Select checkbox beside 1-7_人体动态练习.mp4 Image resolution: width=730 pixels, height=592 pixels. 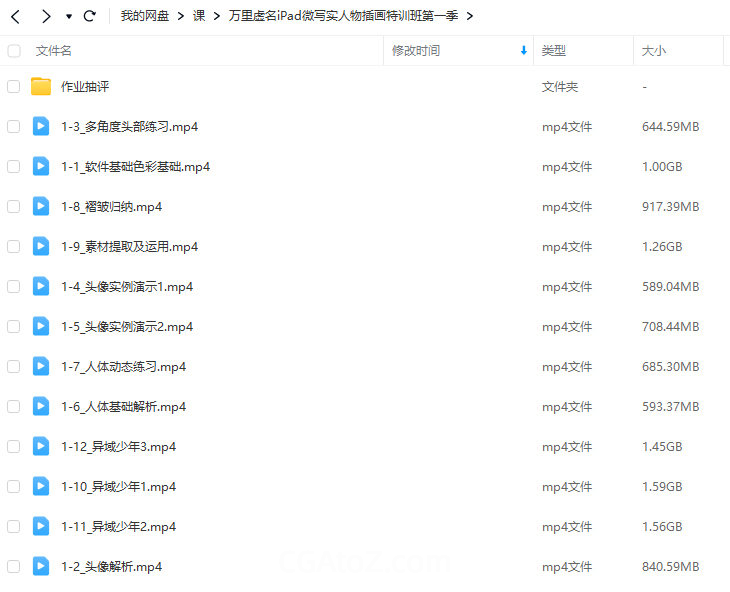click(x=13, y=367)
